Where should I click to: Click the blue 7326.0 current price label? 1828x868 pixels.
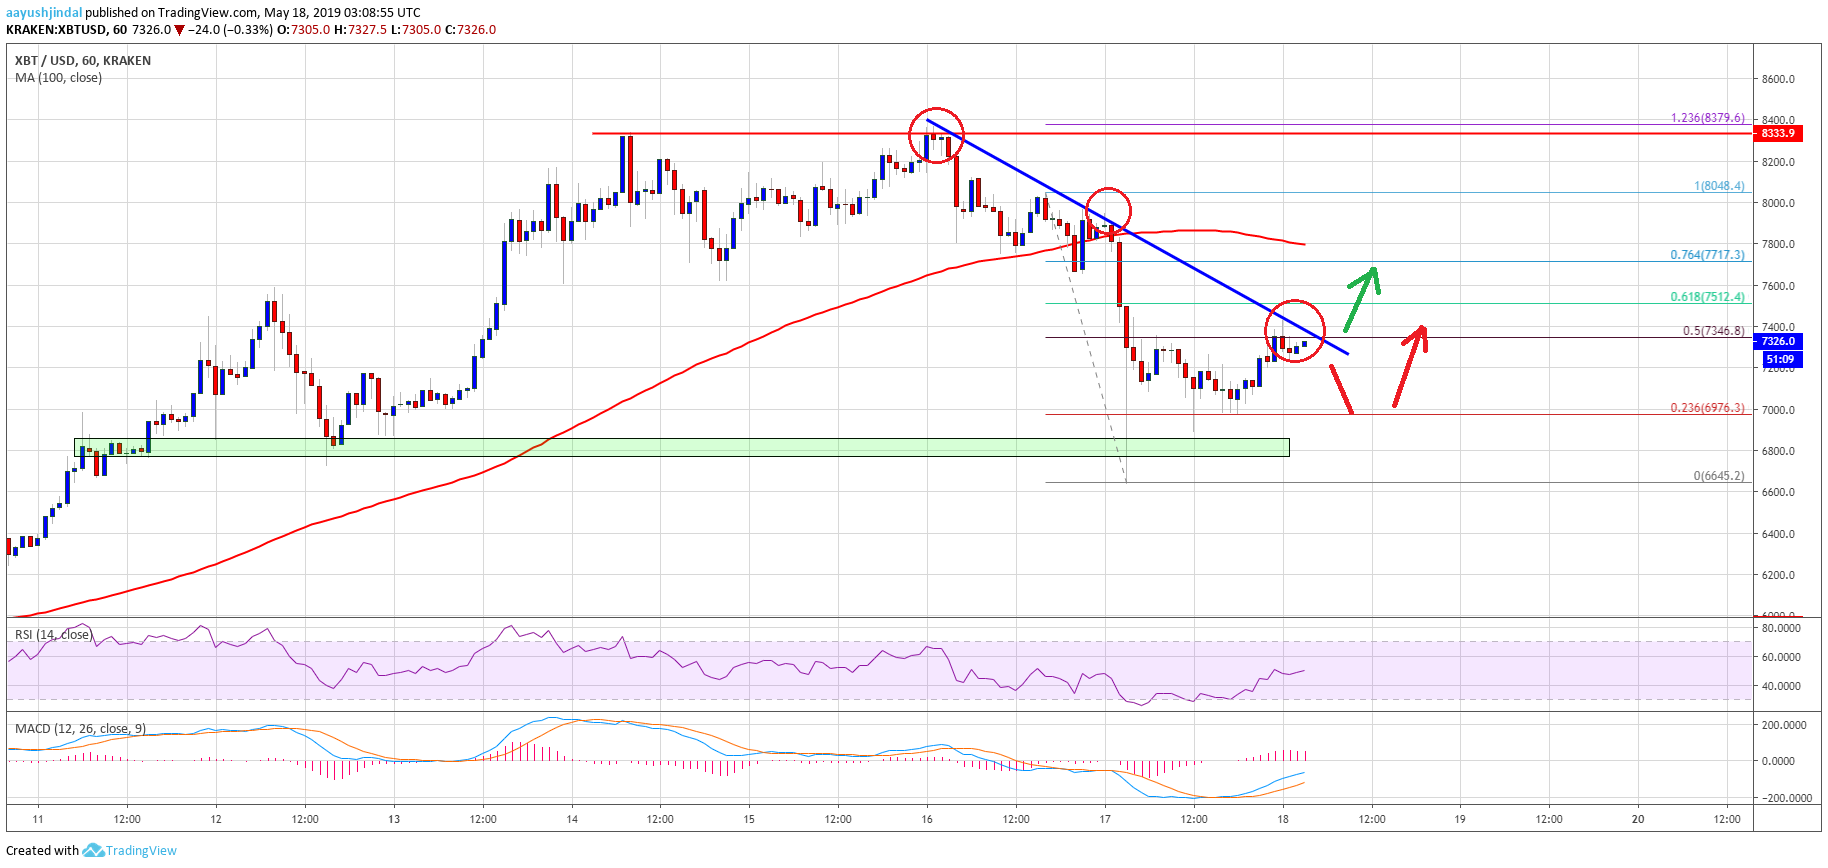click(1779, 341)
